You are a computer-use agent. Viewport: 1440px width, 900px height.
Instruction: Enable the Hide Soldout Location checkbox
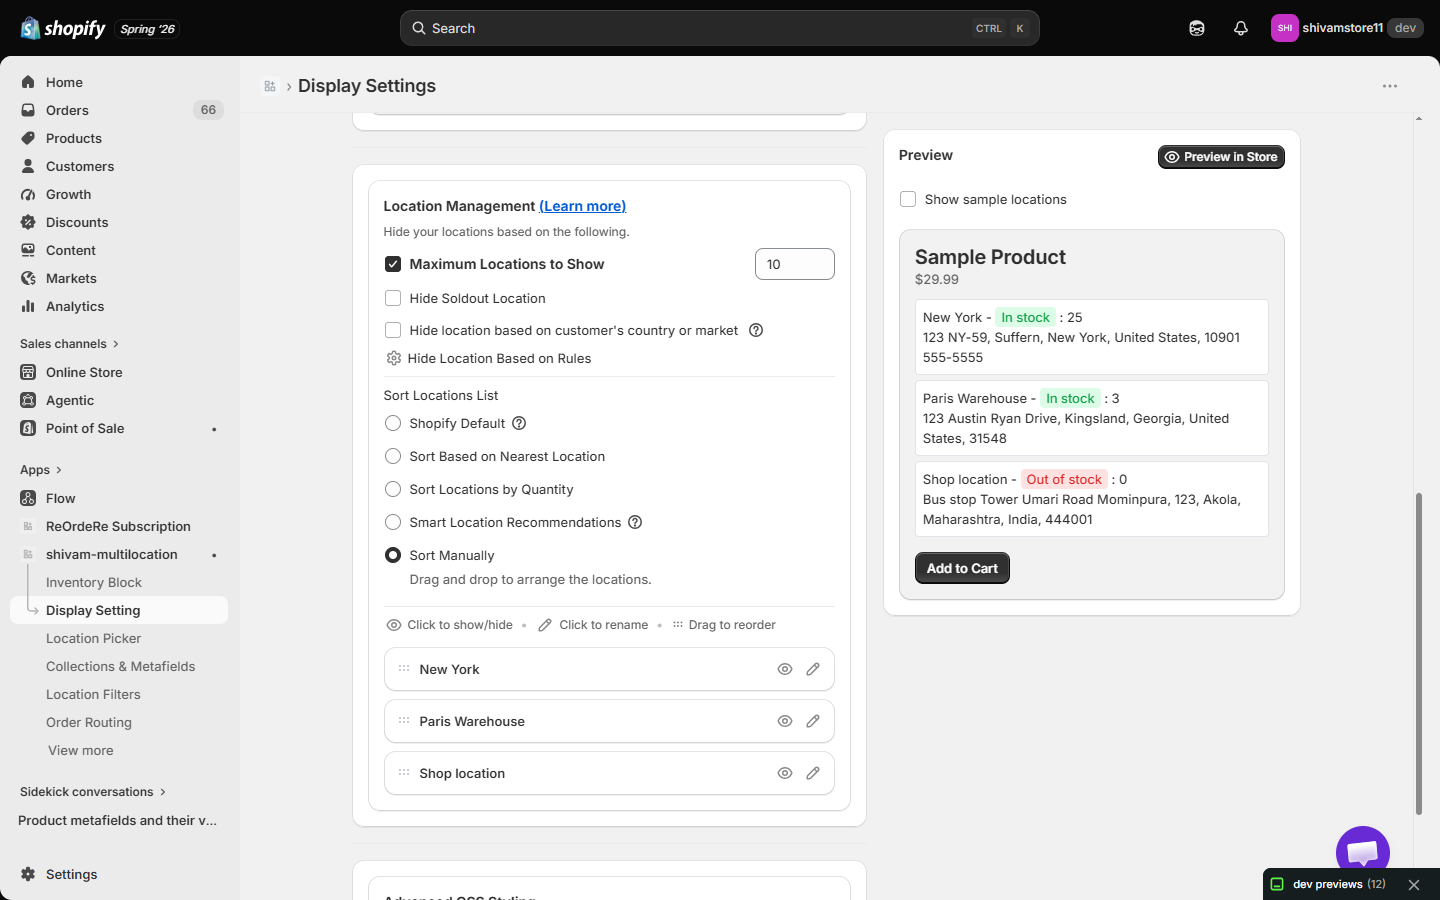click(393, 298)
